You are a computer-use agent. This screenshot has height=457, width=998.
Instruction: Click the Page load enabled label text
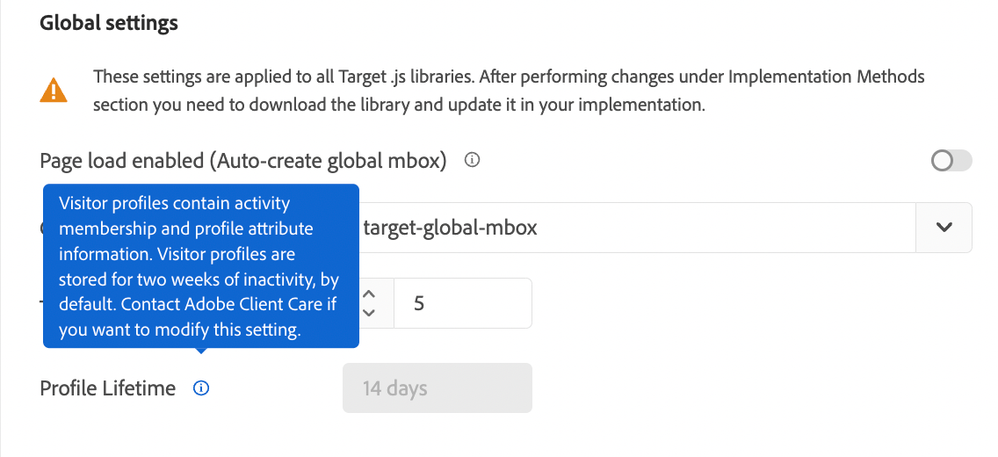tap(243, 160)
